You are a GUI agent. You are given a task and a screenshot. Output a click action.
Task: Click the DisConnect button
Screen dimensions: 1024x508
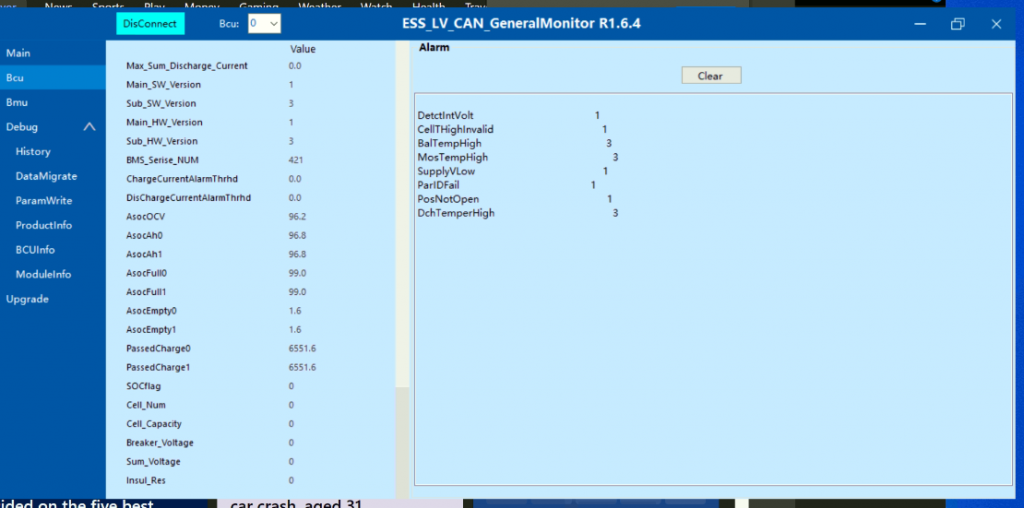click(150, 24)
